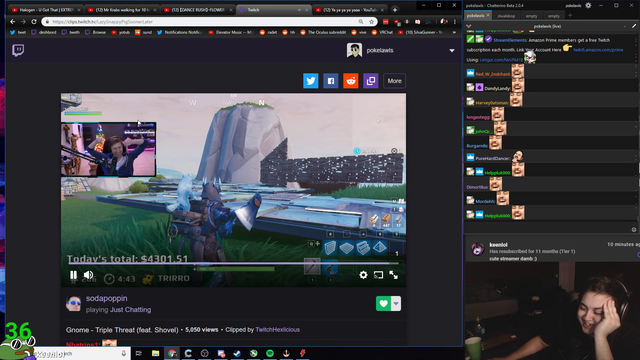Add a new Chatterino tab
This screenshot has width=640, height=360.
point(570,16)
